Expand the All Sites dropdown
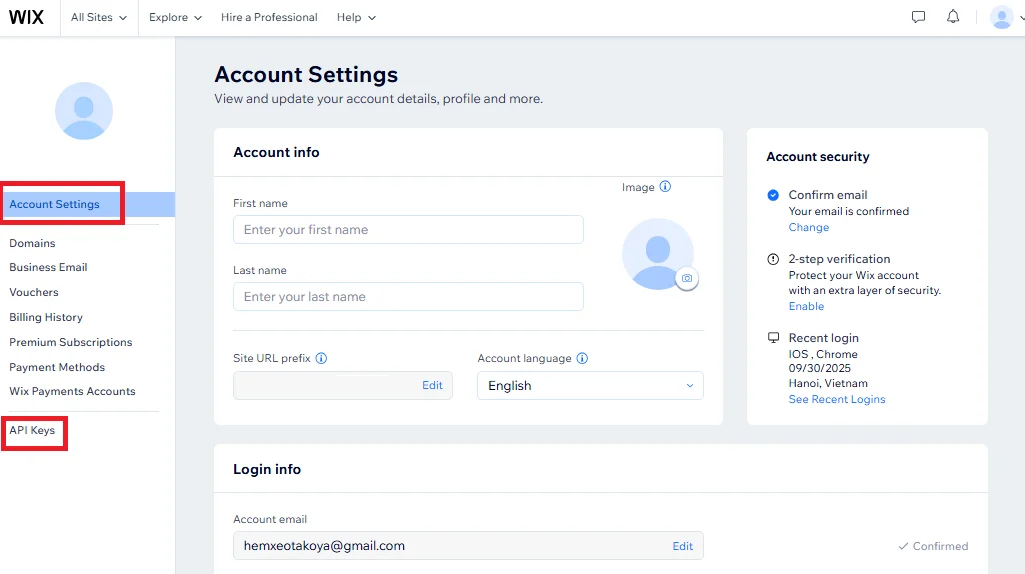The width and height of the screenshot is (1025, 574). (x=99, y=18)
